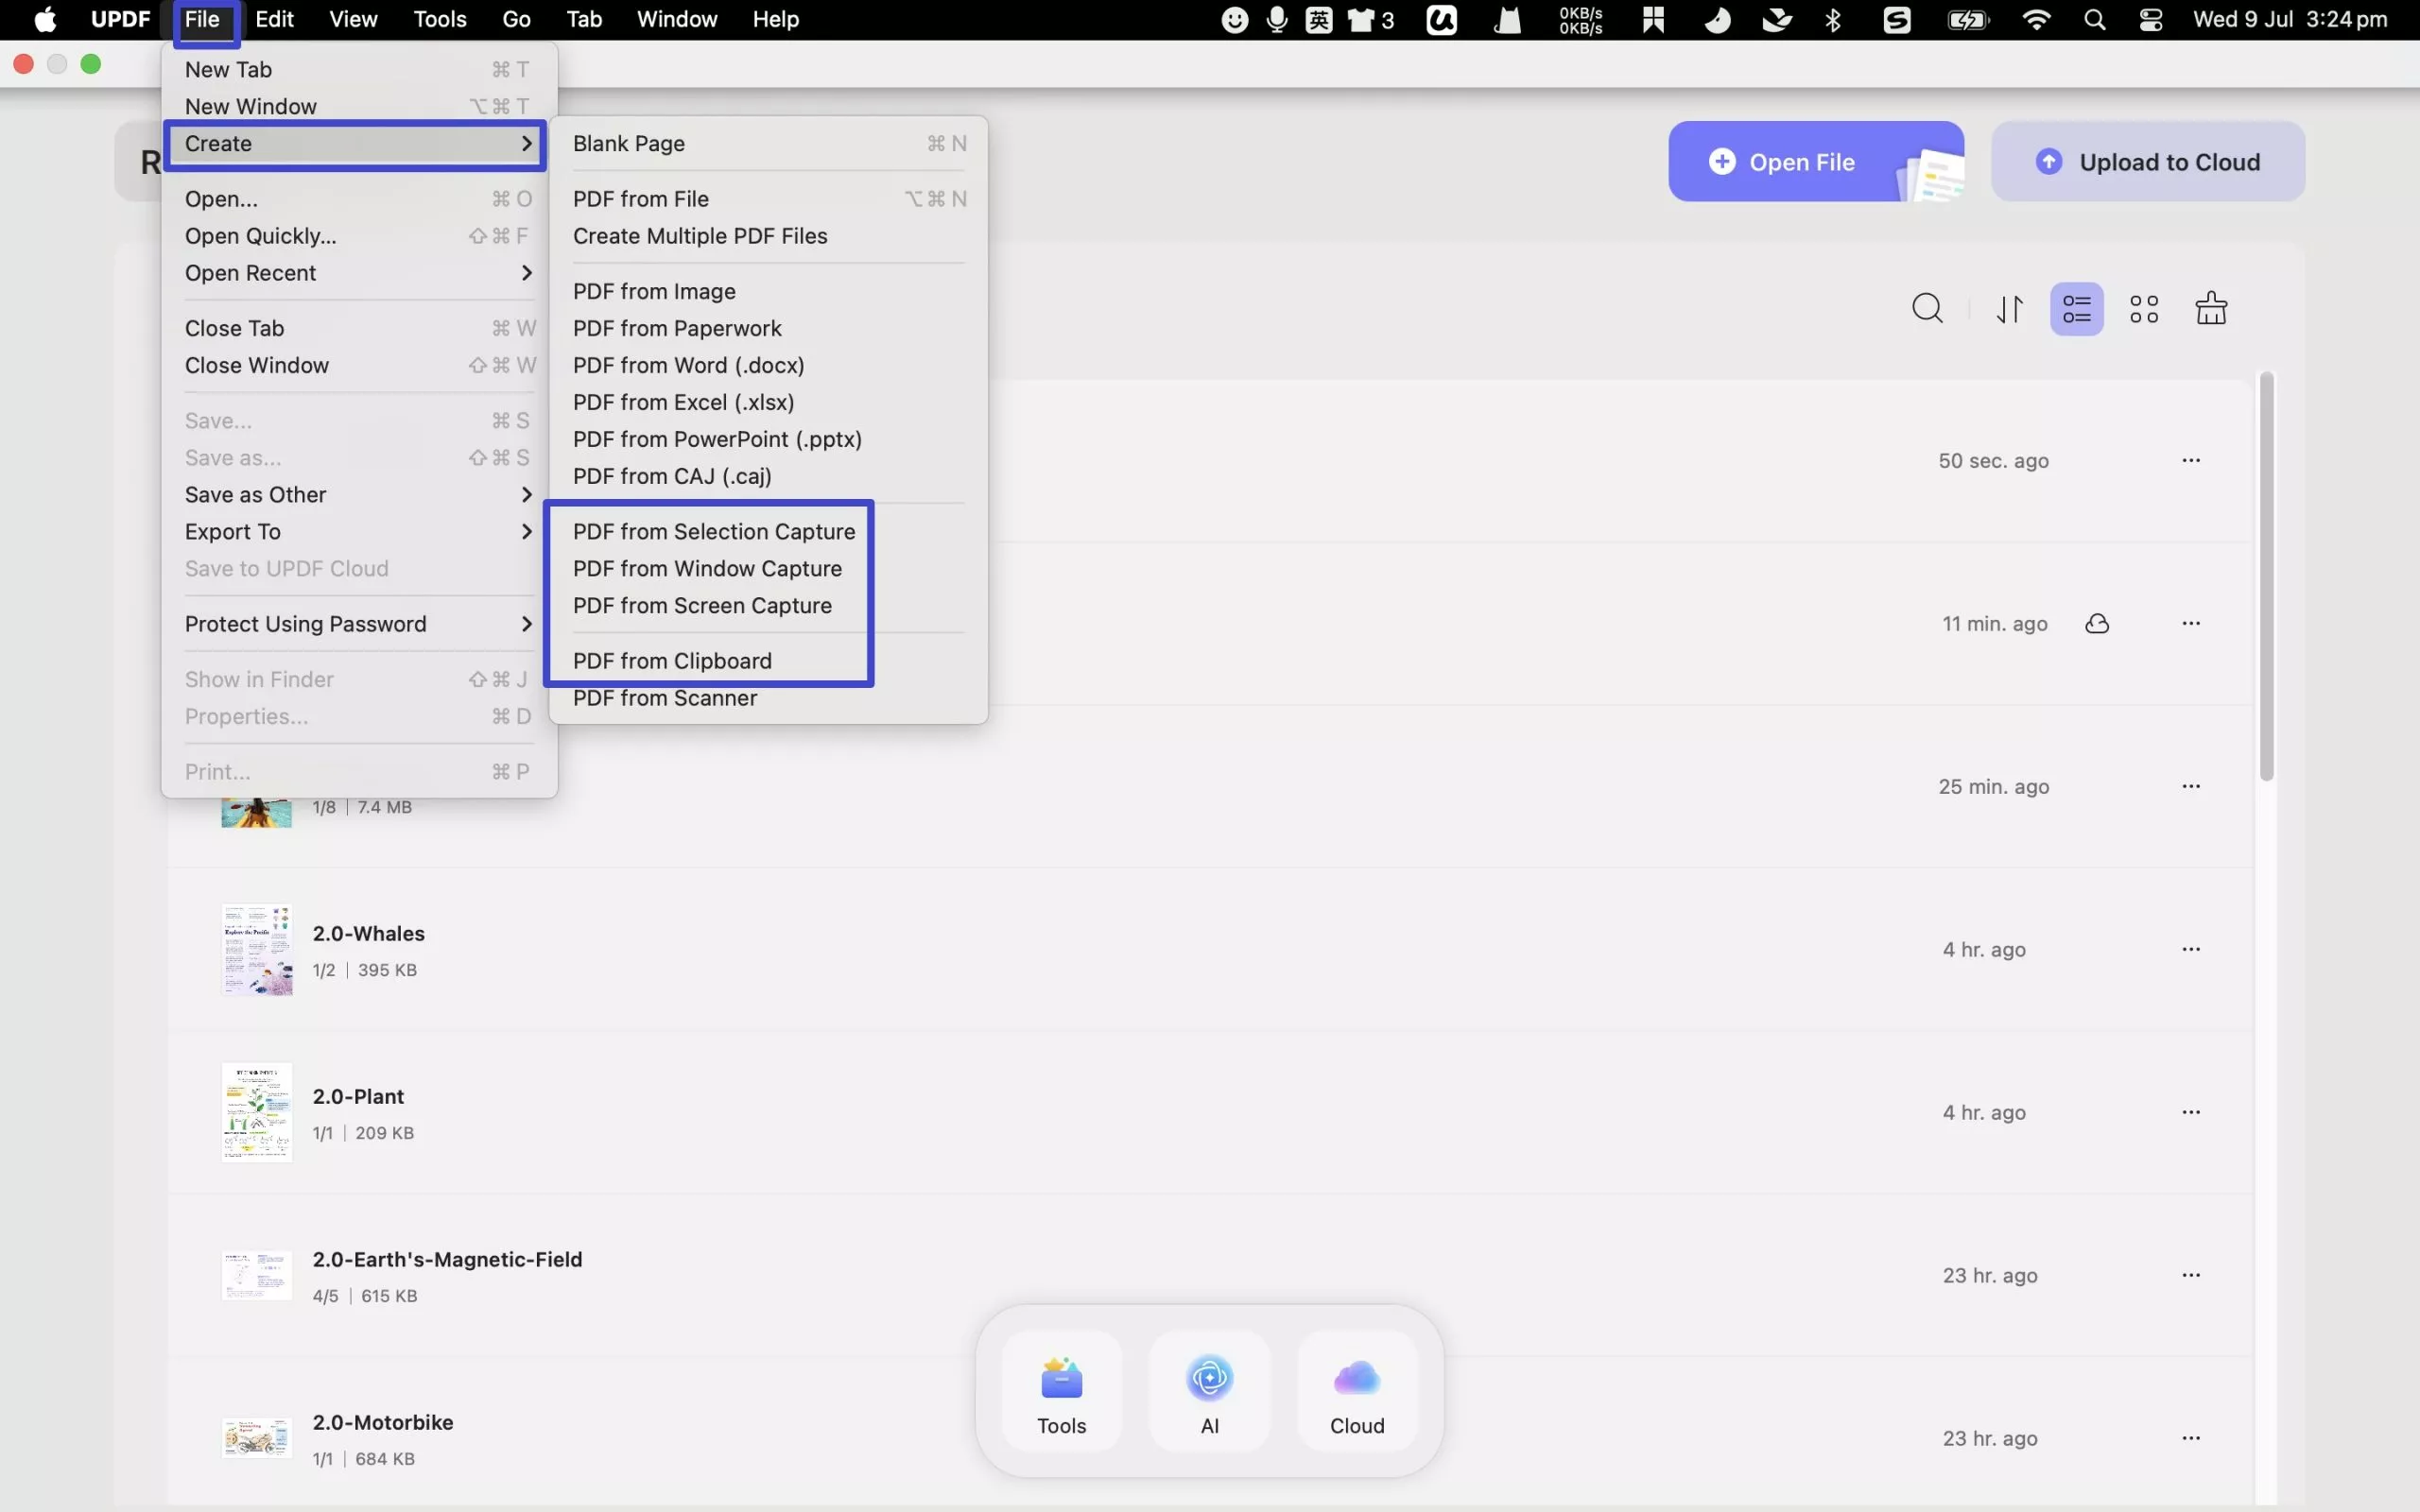Select PDF from Screen Capture
Image resolution: width=2420 pixels, height=1512 pixels.
[768, 606]
